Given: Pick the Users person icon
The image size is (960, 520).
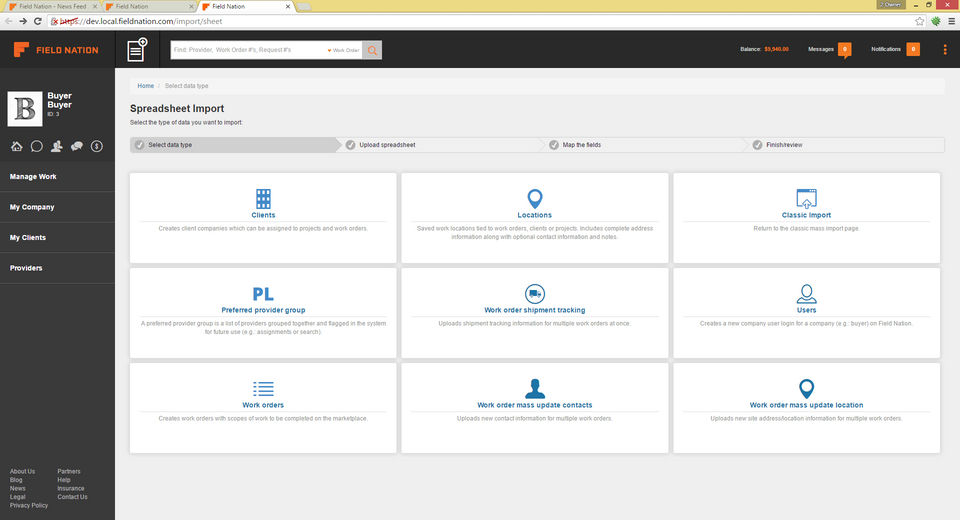Looking at the screenshot, I should coord(806,294).
